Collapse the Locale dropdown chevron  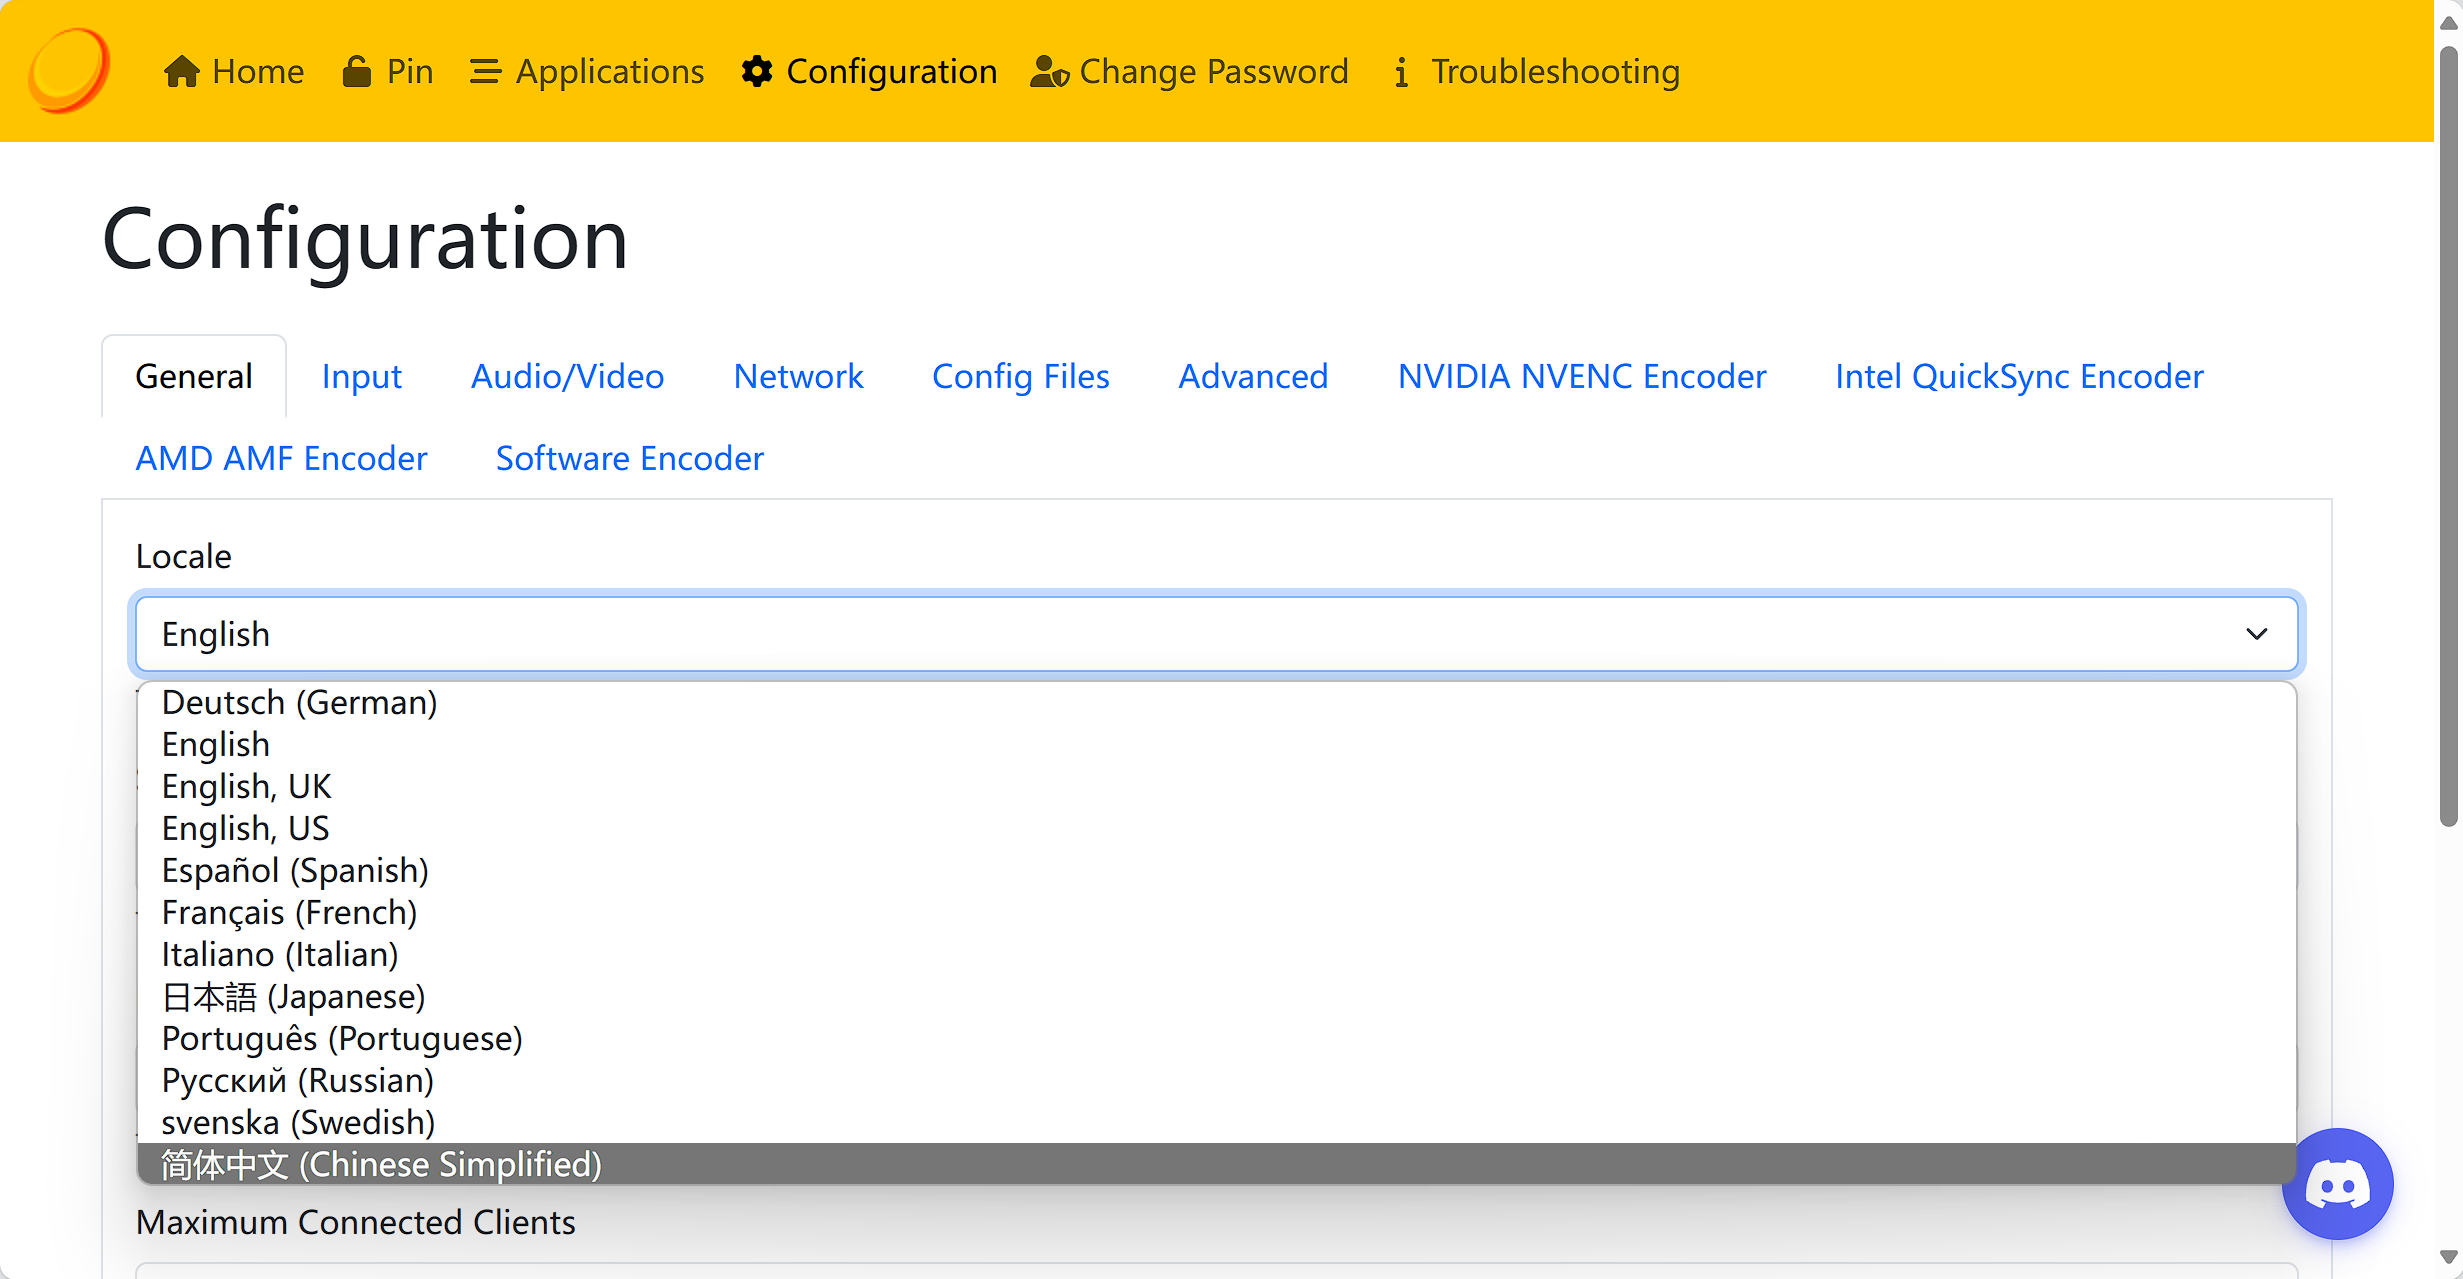[2256, 634]
